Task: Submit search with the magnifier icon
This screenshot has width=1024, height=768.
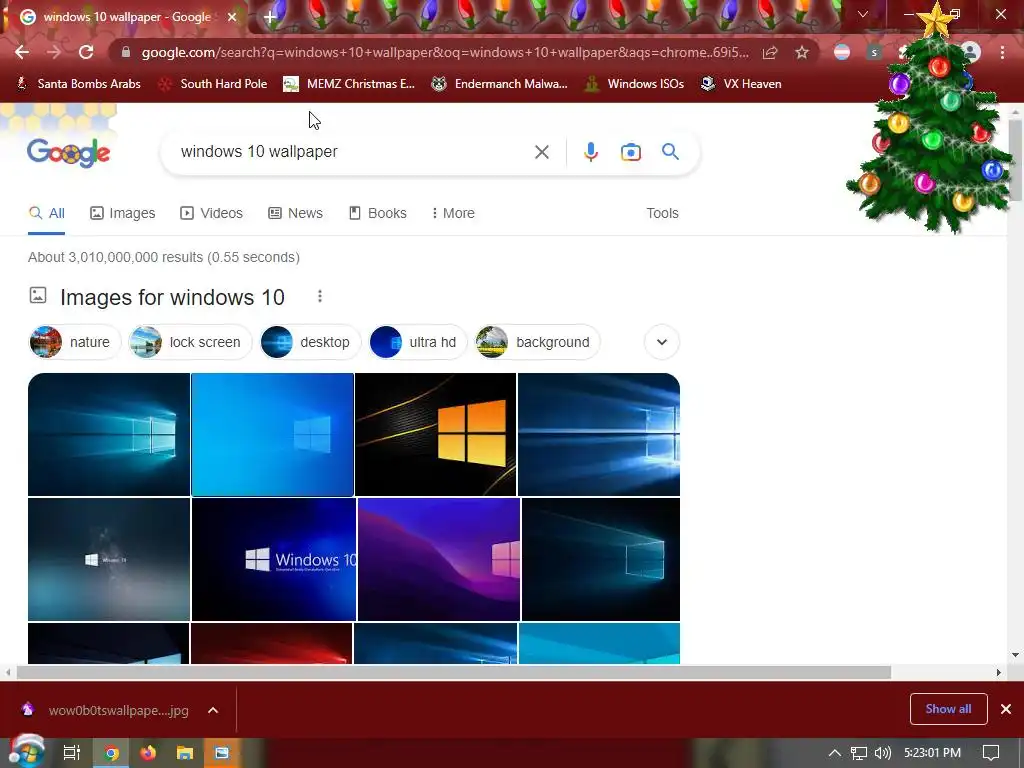Action: (670, 152)
